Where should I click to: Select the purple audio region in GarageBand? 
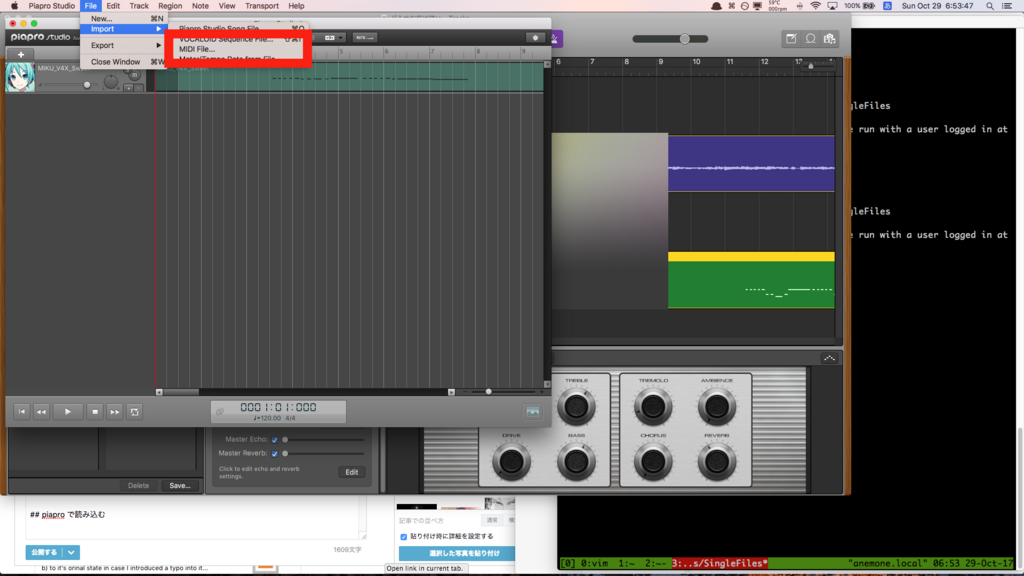[751, 163]
